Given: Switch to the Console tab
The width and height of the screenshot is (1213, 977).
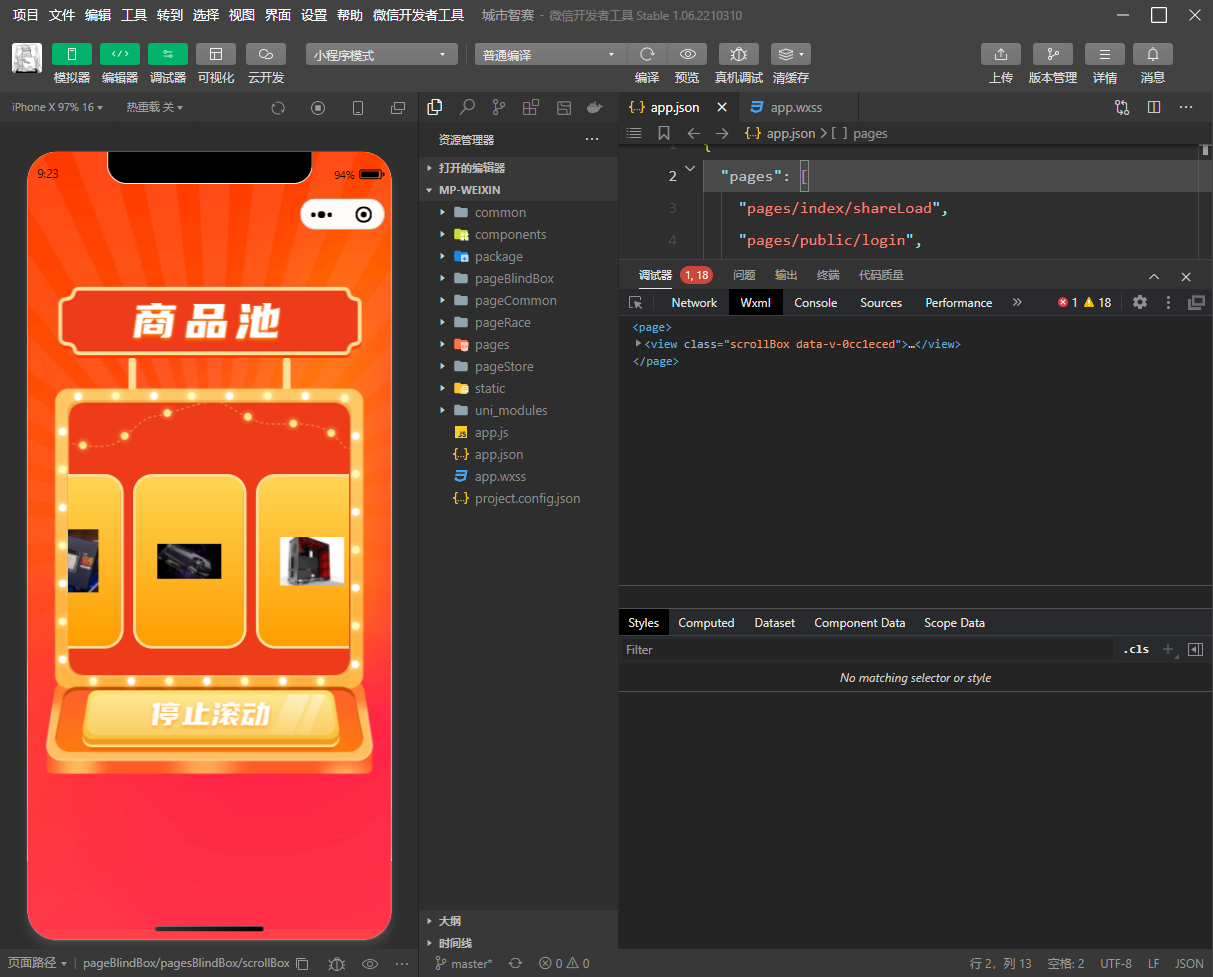Looking at the screenshot, I should point(815,302).
